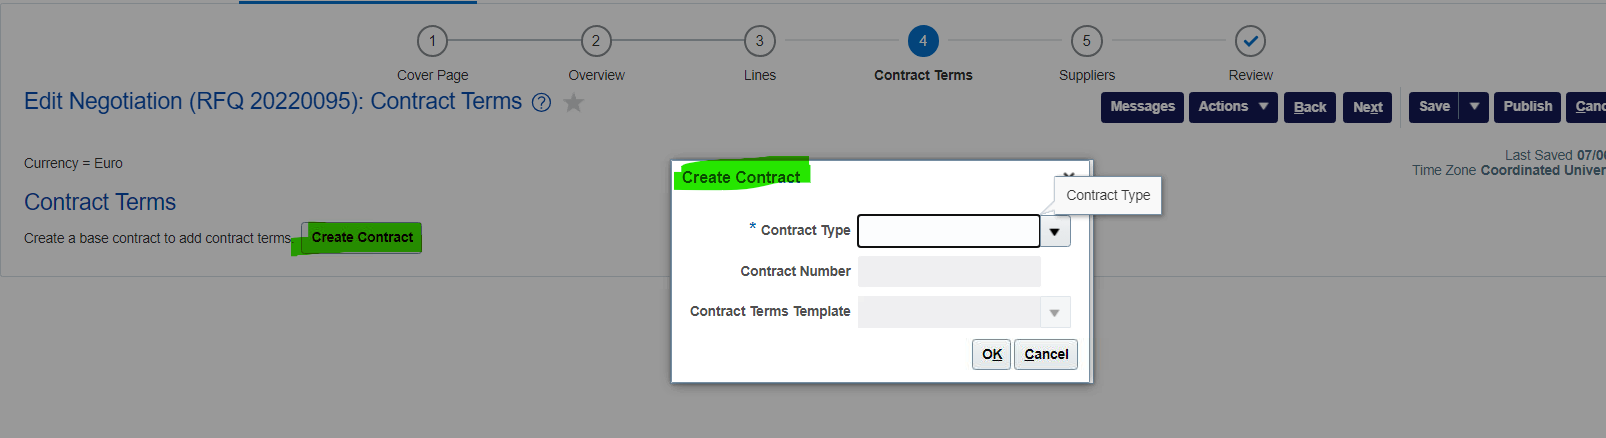The width and height of the screenshot is (1606, 438).
Task: Open the Actions menu
Action: (1233, 107)
